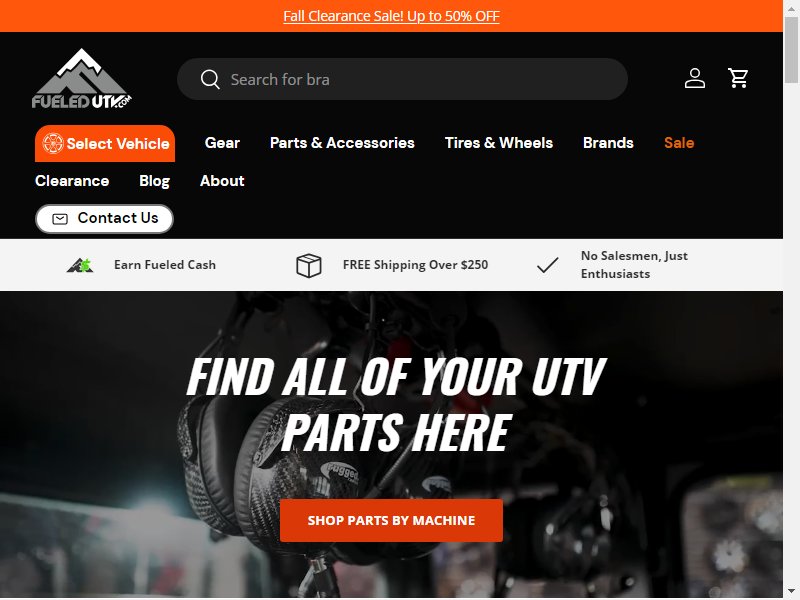Click the search magnifier icon
The width and height of the screenshot is (800, 600).
[210, 80]
